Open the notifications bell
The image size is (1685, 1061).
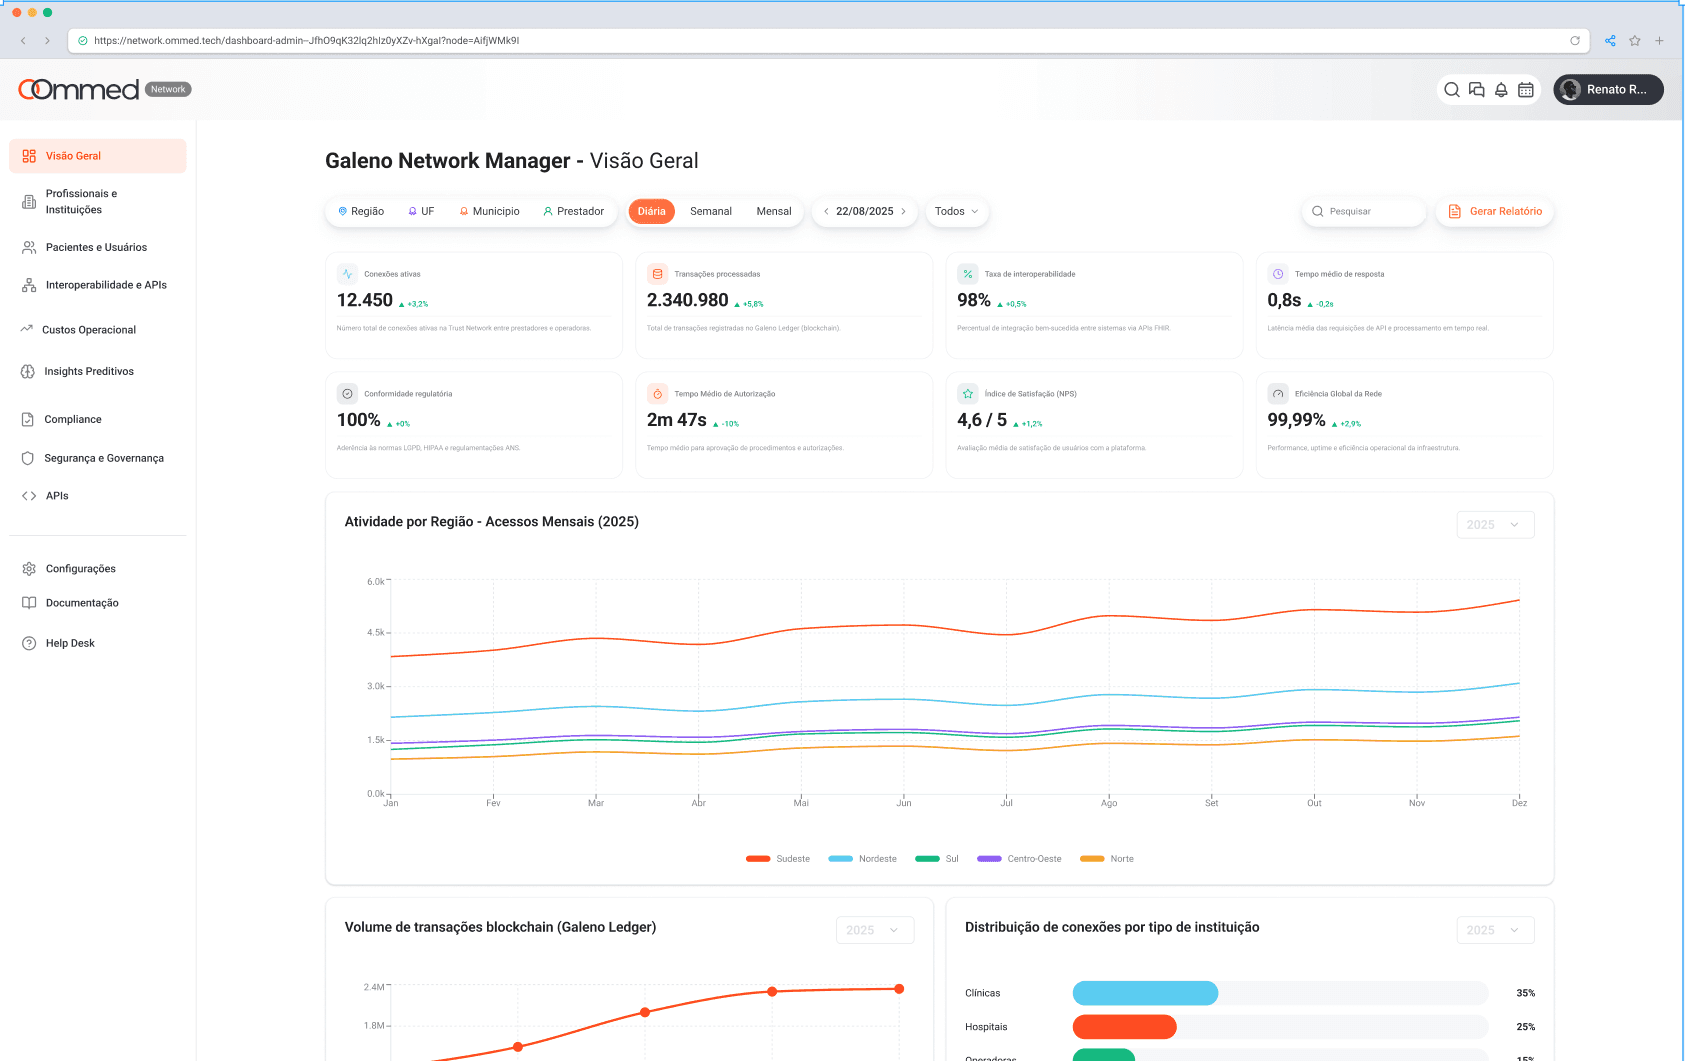(1501, 90)
